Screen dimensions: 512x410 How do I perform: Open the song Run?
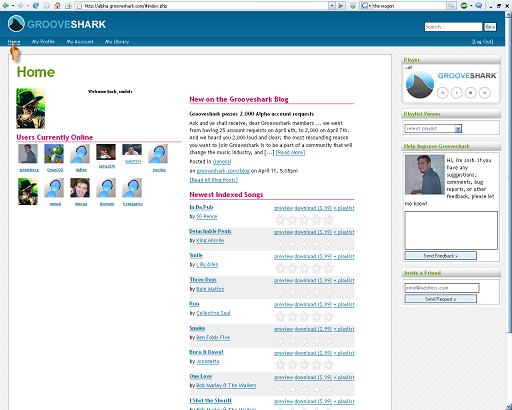(194, 304)
